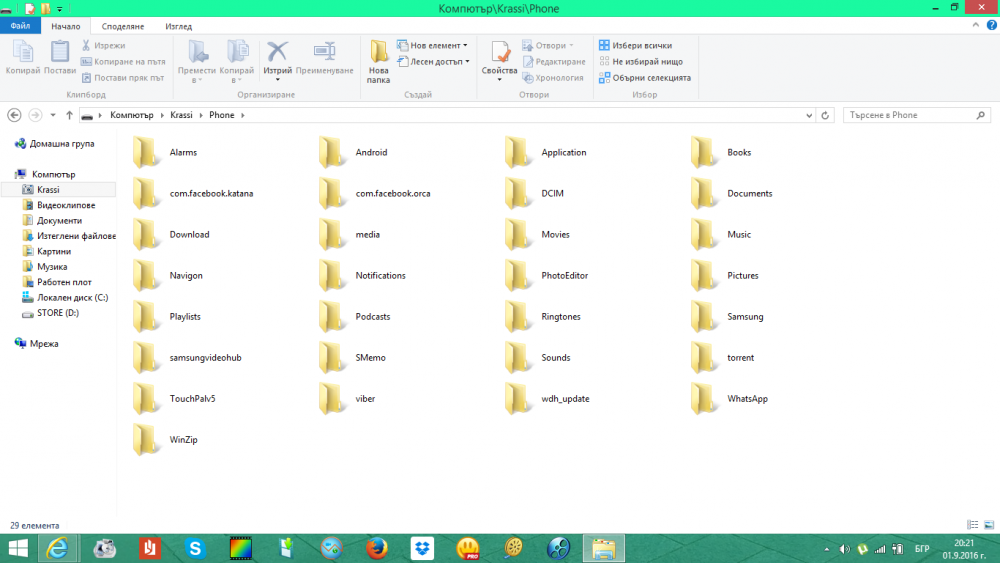Click Хронология (History) in the ribbon
This screenshot has height=563, width=1000.
[552, 78]
